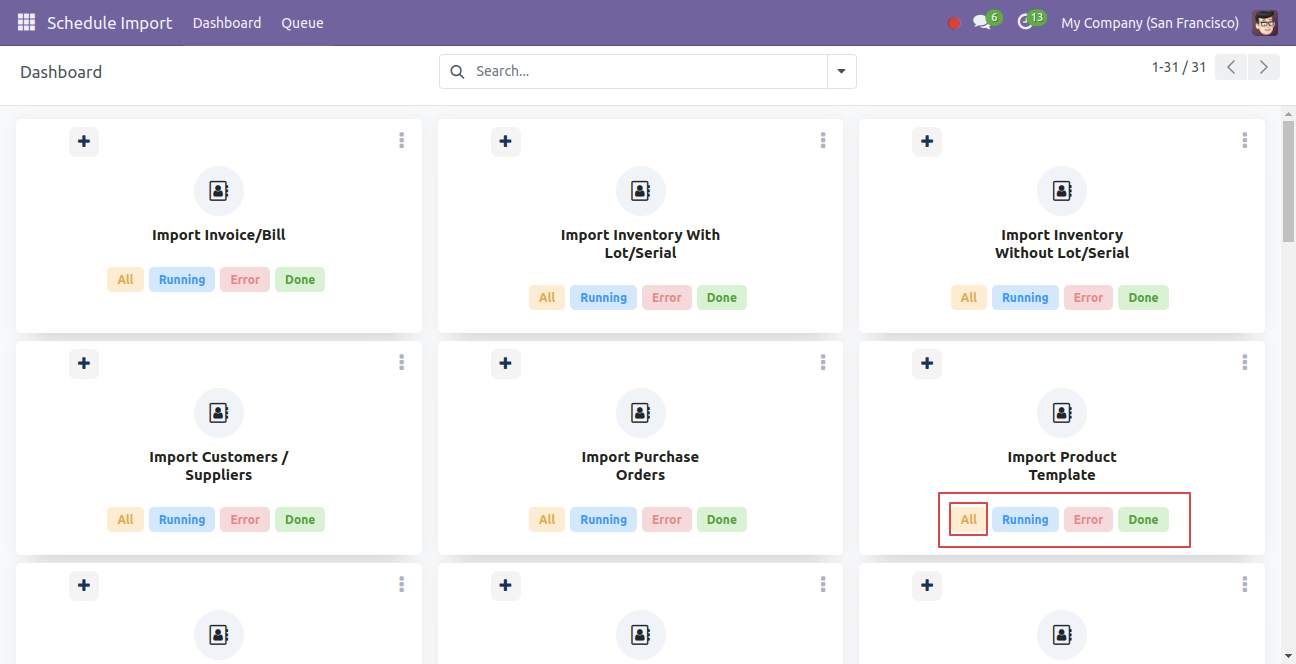Open kebab menu on Import Invoice/Bill card
Viewport: 1296px width, 664px height.
pyautogui.click(x=401, y=141)
